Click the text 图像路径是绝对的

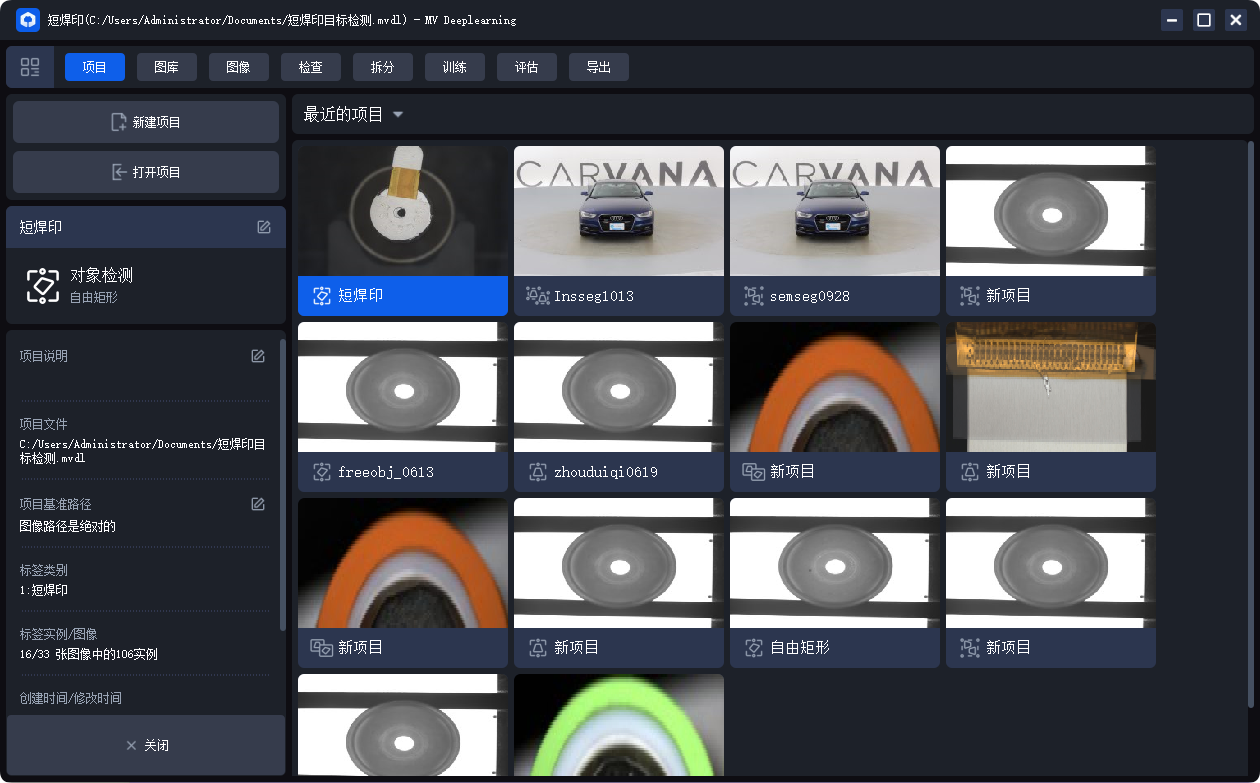[x=68, y=526]
